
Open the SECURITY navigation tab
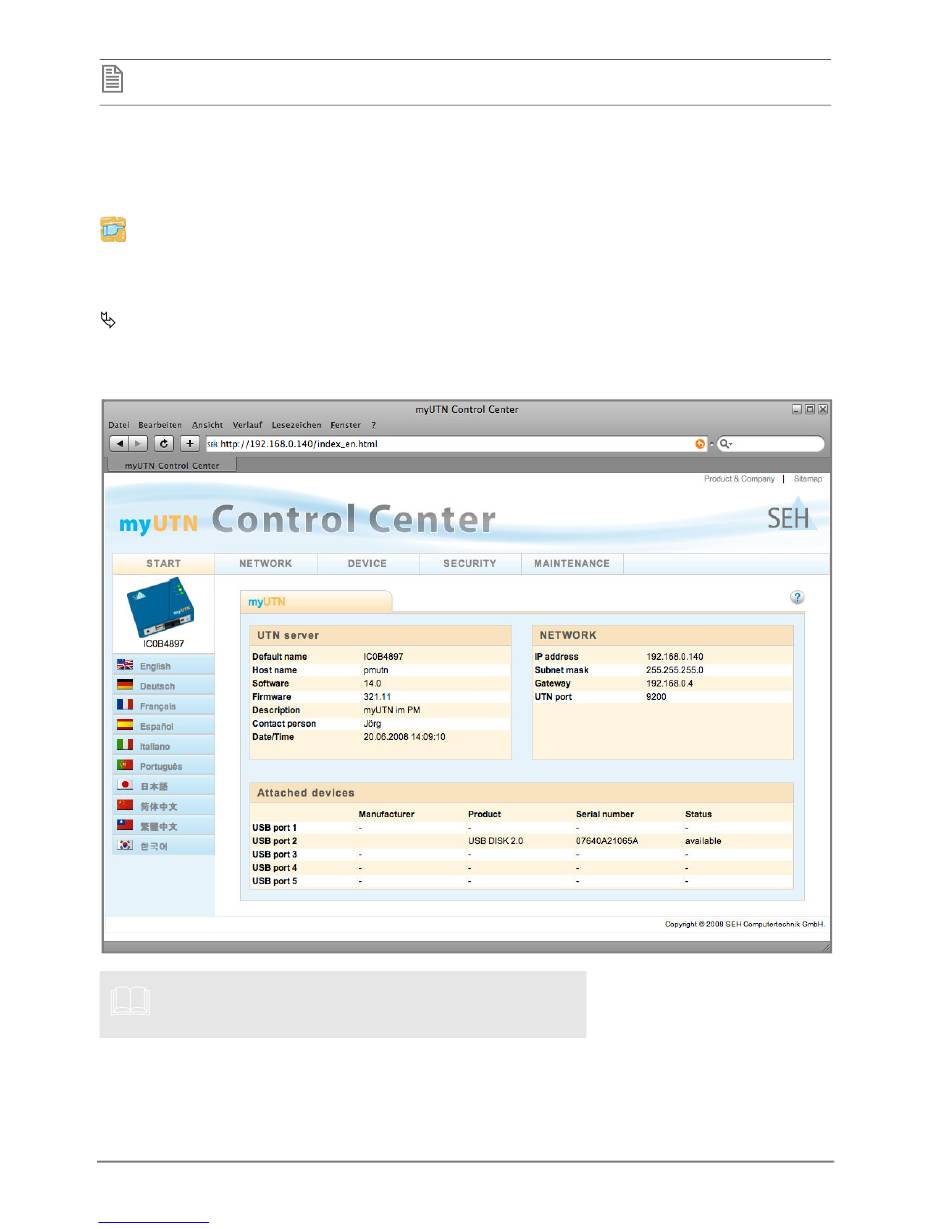470,564
